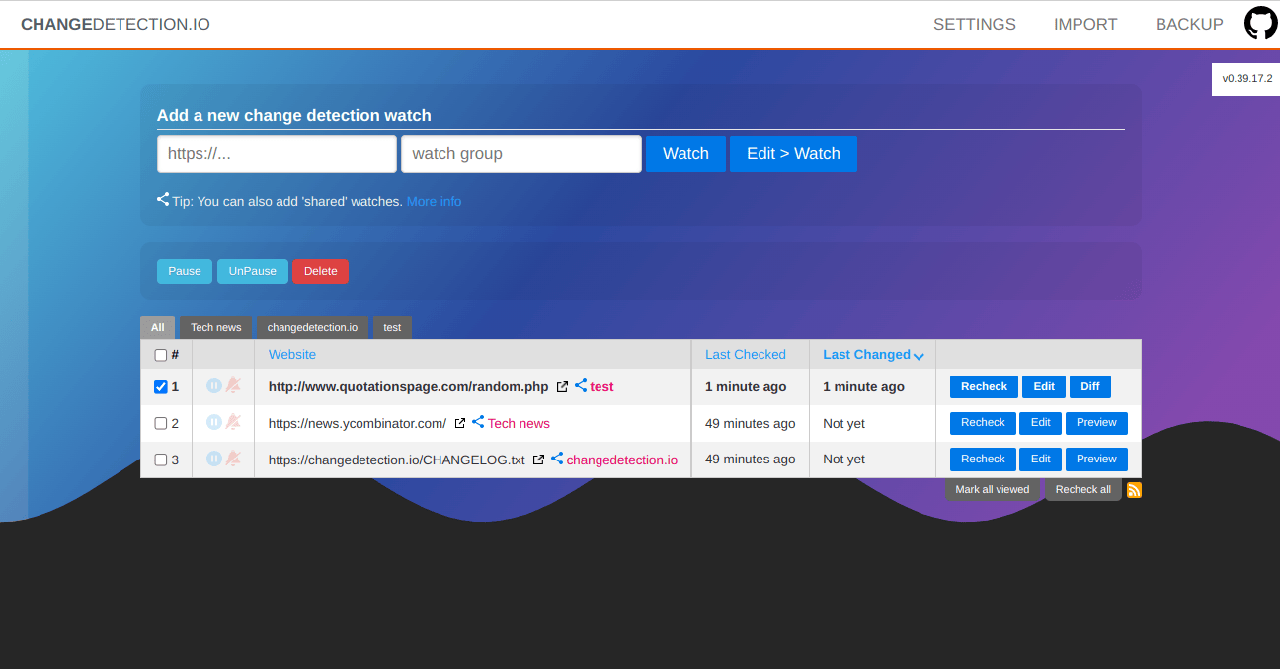Open the GitHub icon in header
The height and width of the screenshot is (669, 1280).
click(1260, 23)
